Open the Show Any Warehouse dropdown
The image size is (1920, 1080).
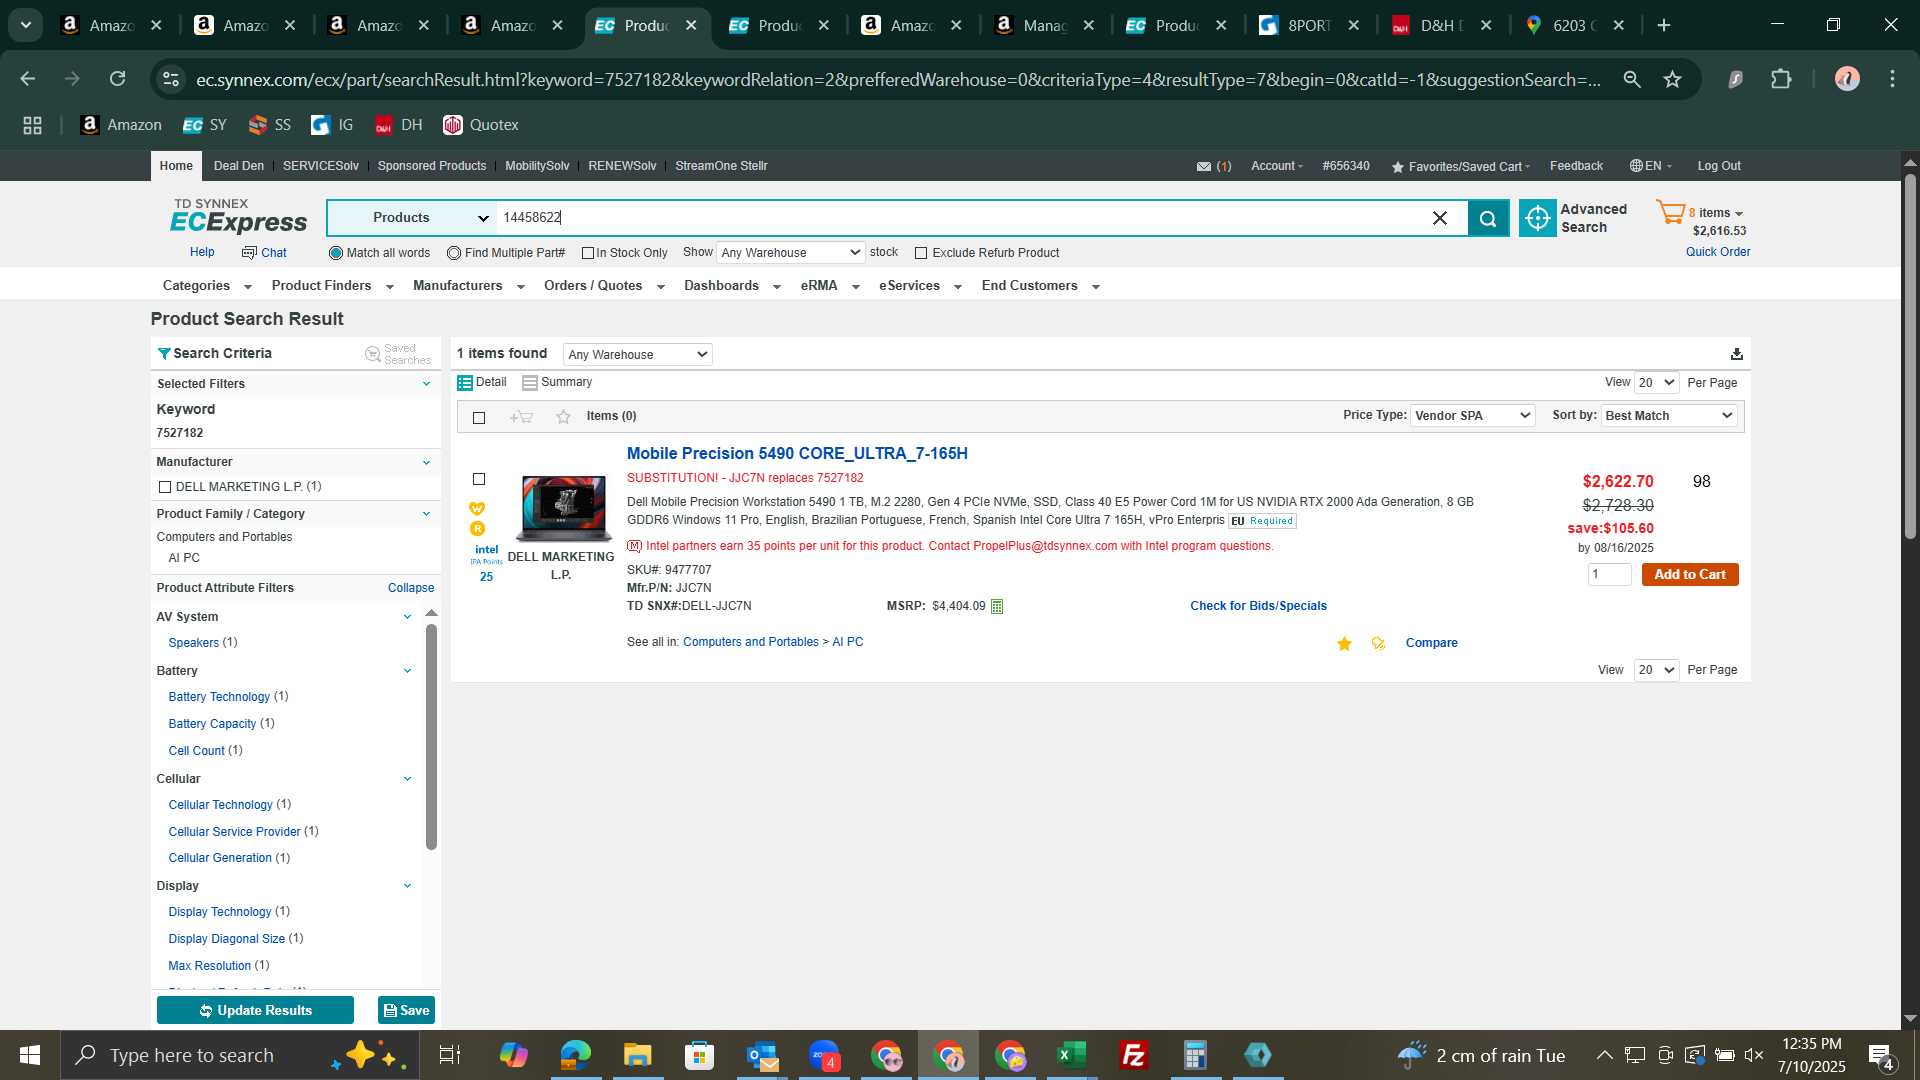790,253
